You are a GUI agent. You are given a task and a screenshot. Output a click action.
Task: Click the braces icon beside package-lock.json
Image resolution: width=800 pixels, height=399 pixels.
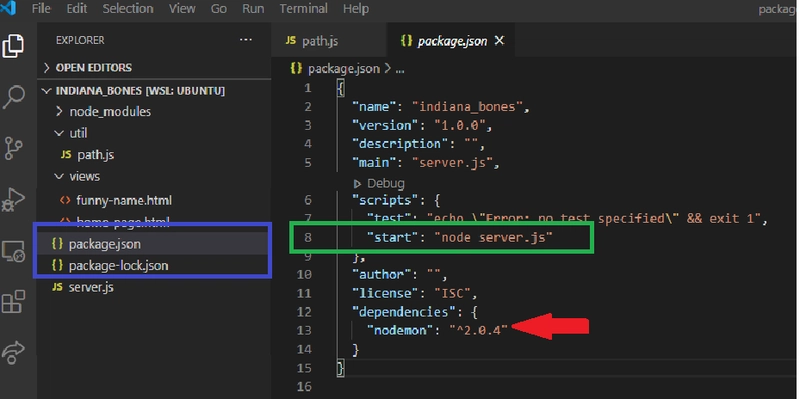tap(58, 265)
